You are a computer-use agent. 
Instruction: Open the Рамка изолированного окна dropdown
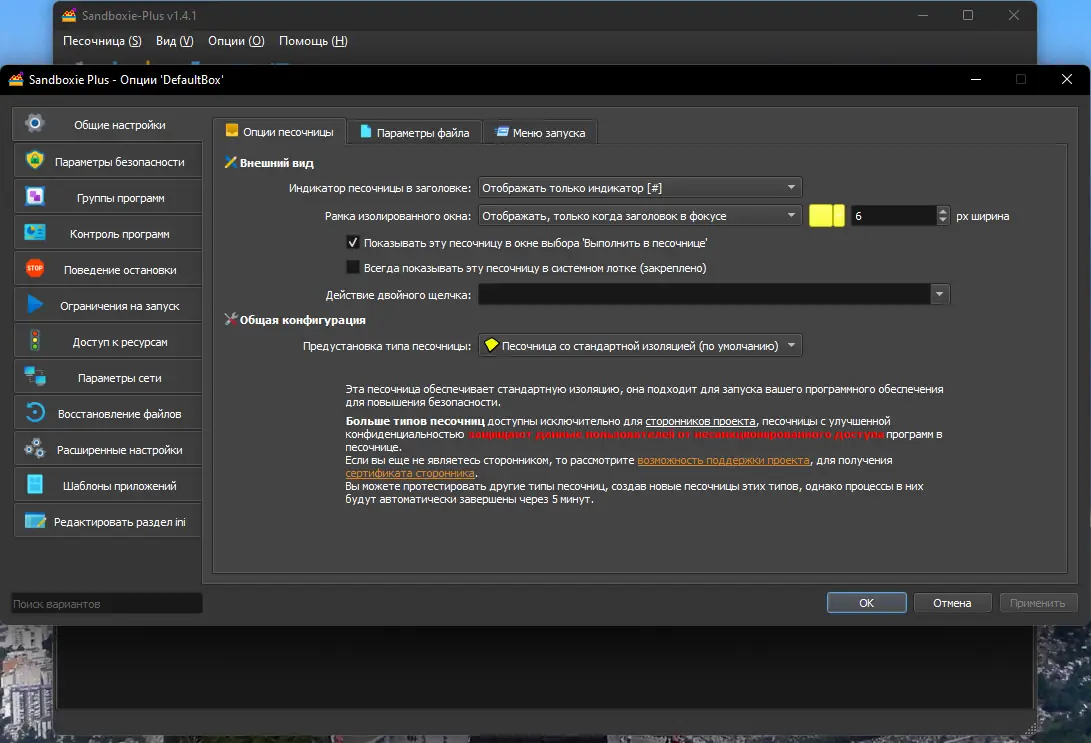pyautogui.click(x=640, y=216)
